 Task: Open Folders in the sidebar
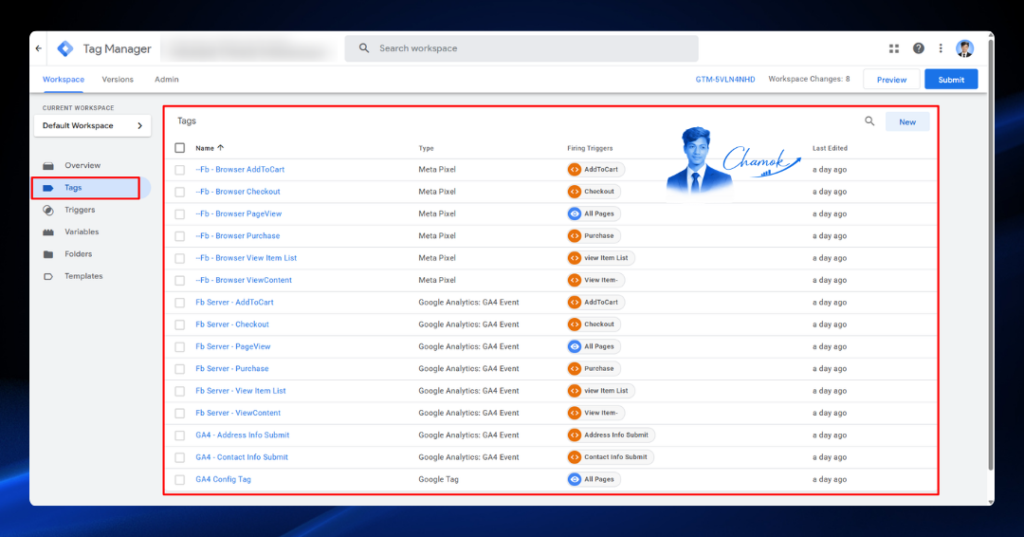pyautogui.click(x=78, y=254)
